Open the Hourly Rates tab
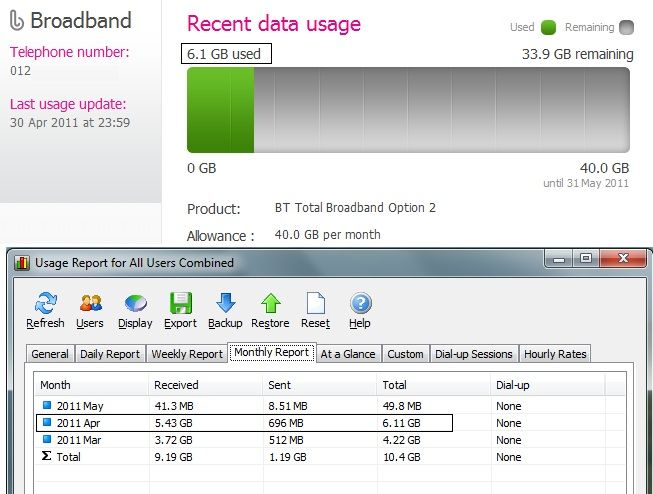Viewport: 653px width, 494px height. point(555,354)
